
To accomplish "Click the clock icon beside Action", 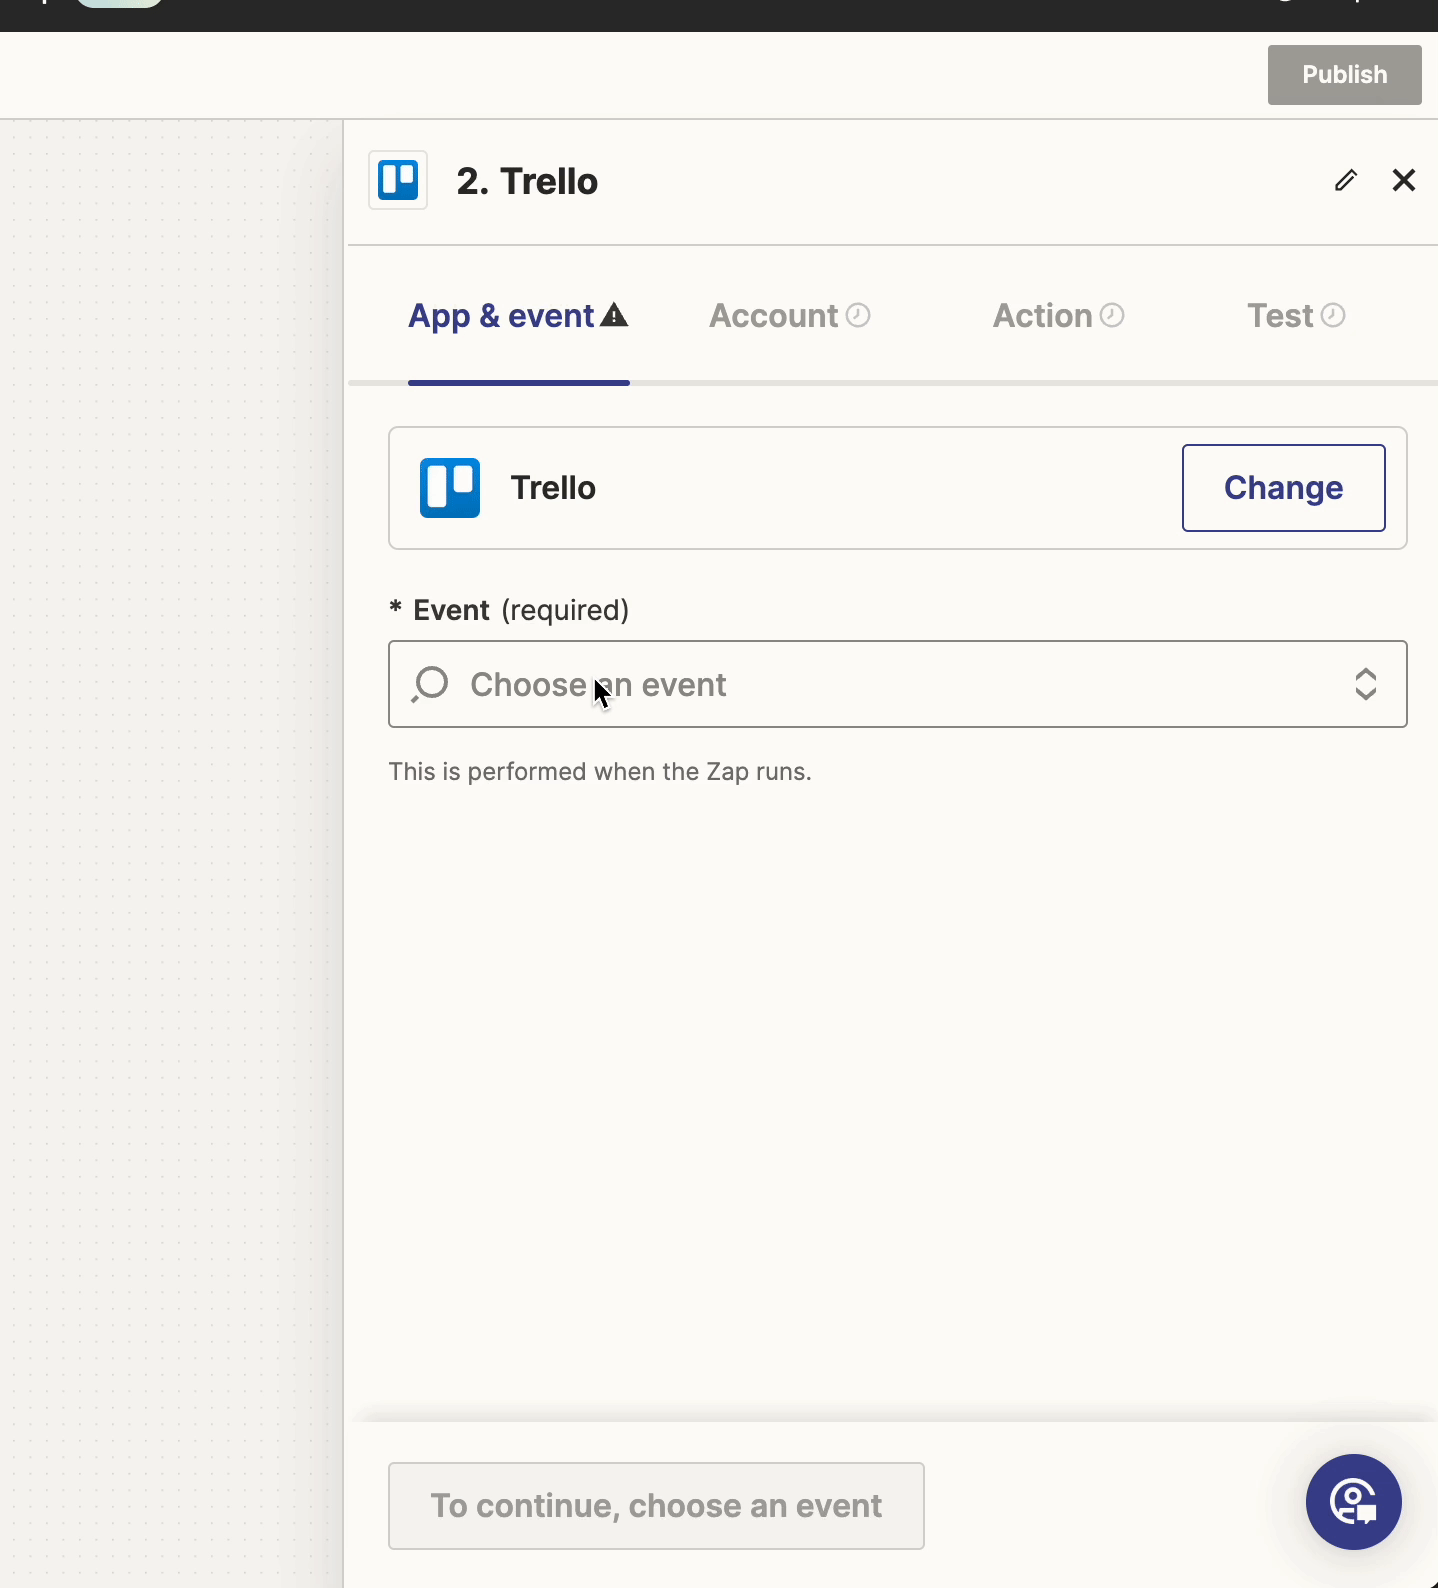I will coord(1112,316).
